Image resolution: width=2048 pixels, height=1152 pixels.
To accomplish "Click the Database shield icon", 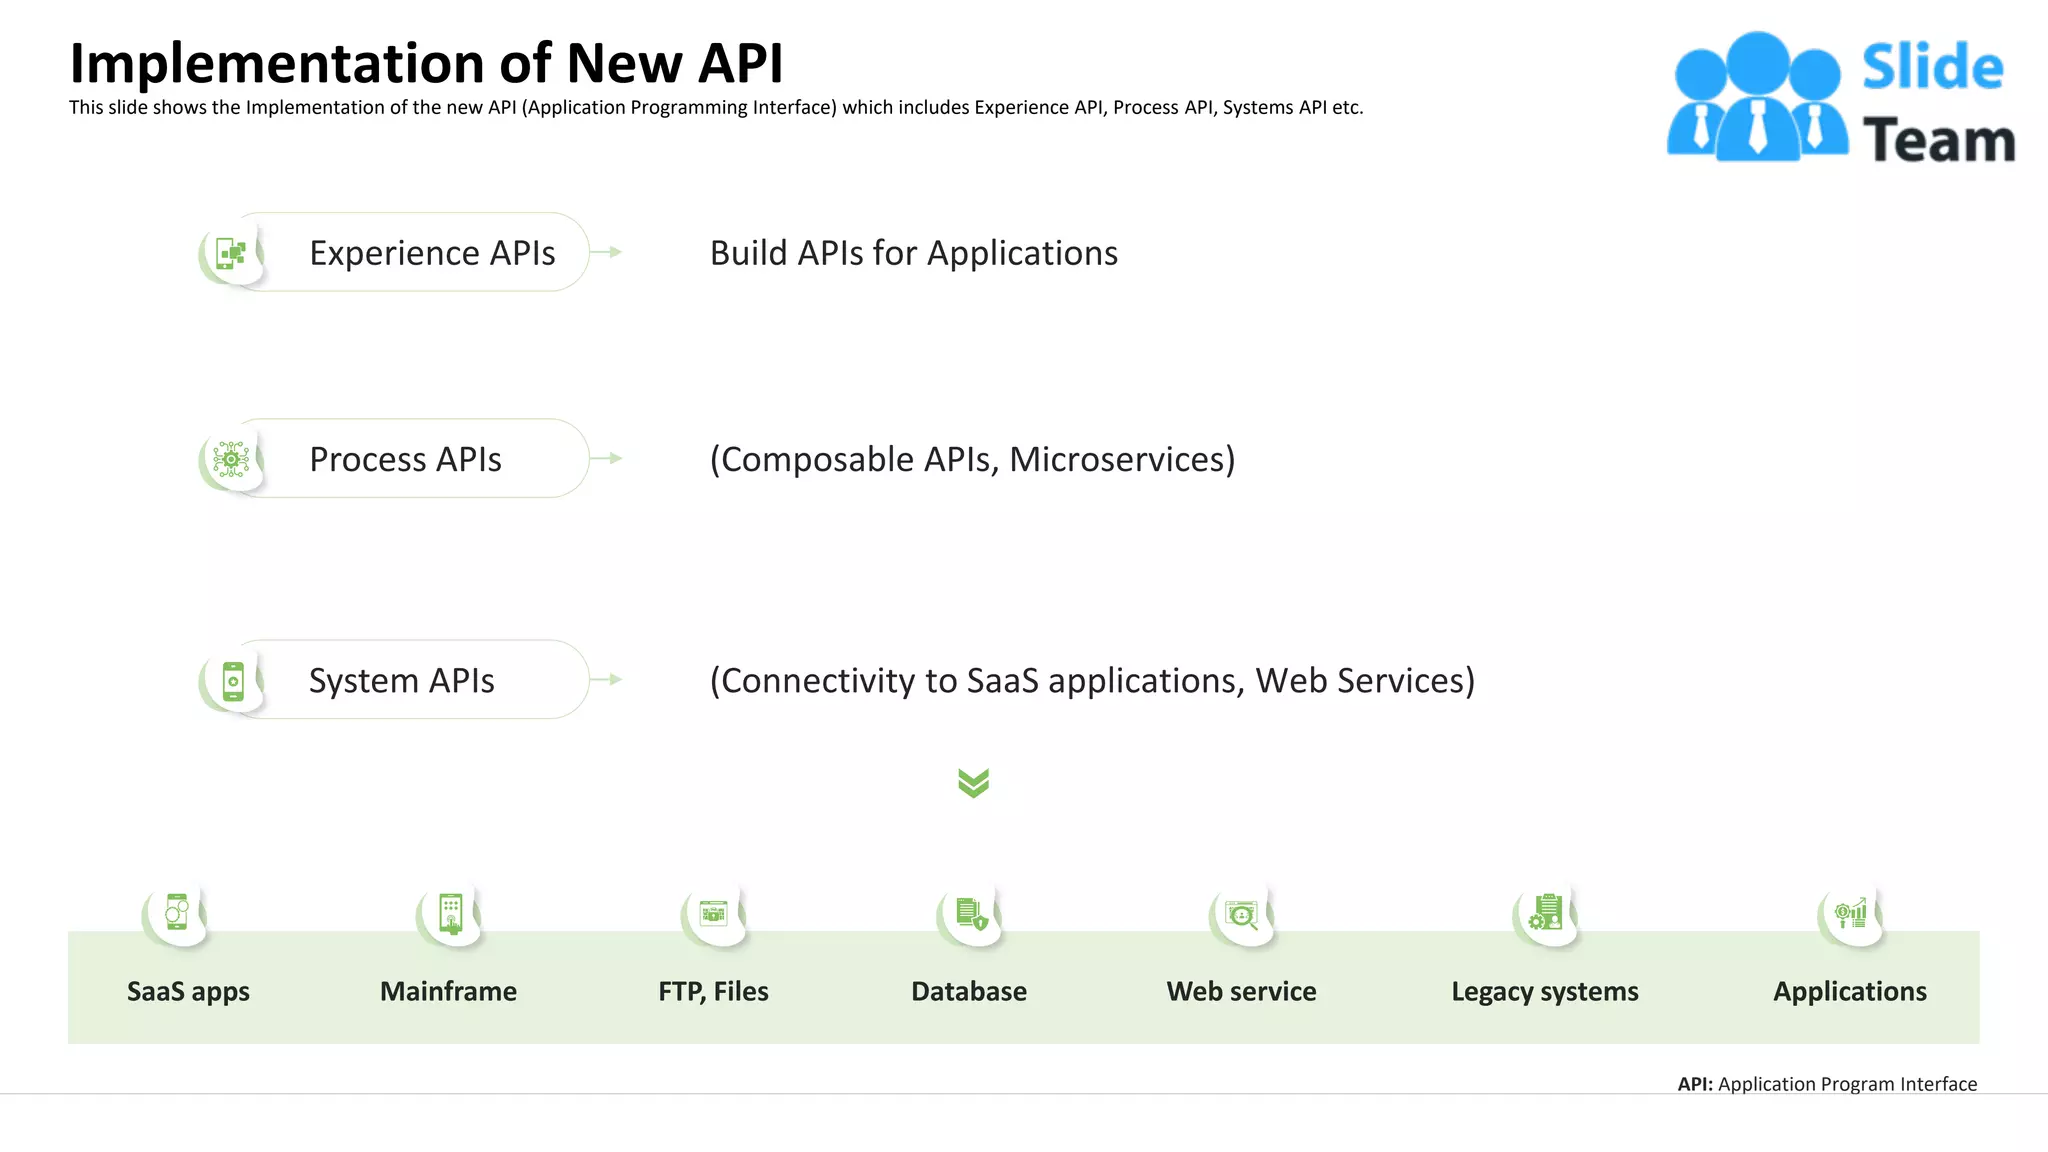I will coord(971,913).
